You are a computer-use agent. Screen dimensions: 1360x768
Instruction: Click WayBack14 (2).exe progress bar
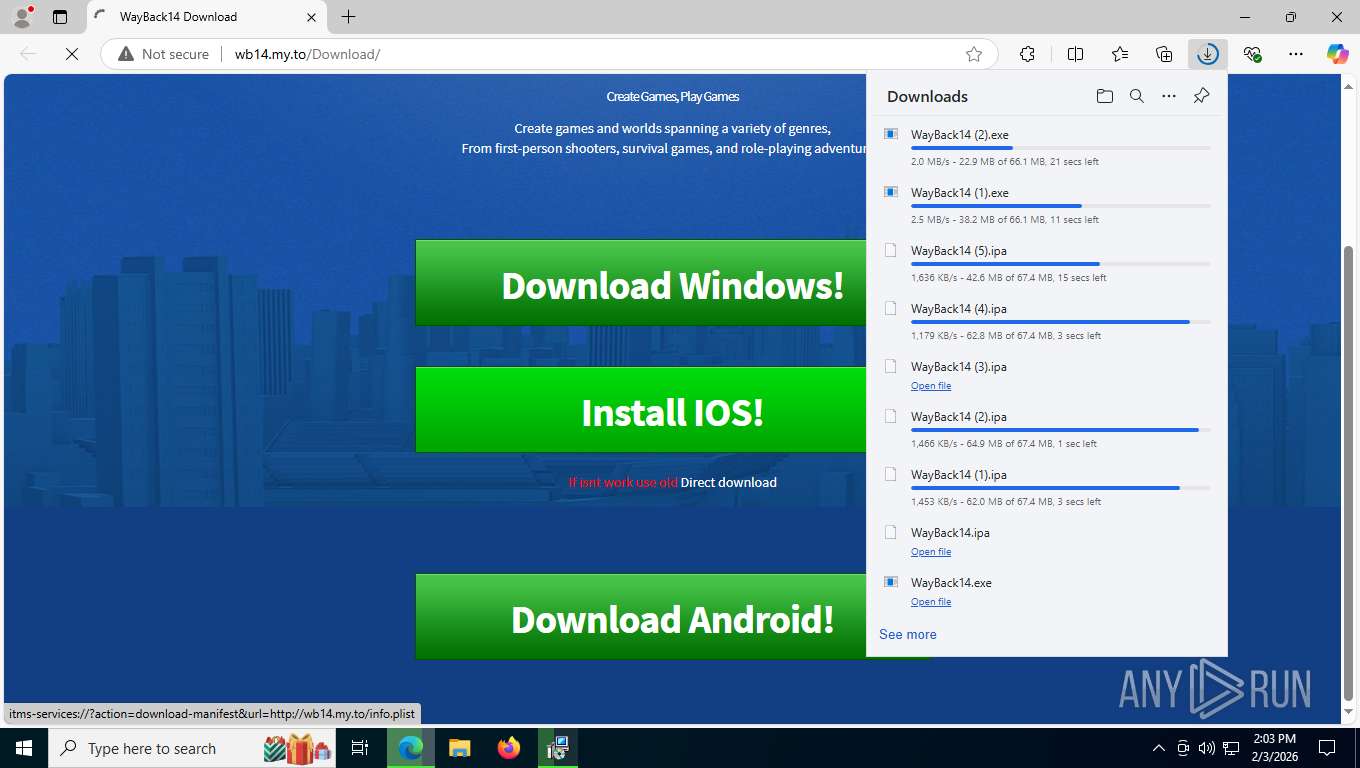tap(1061, 148)
